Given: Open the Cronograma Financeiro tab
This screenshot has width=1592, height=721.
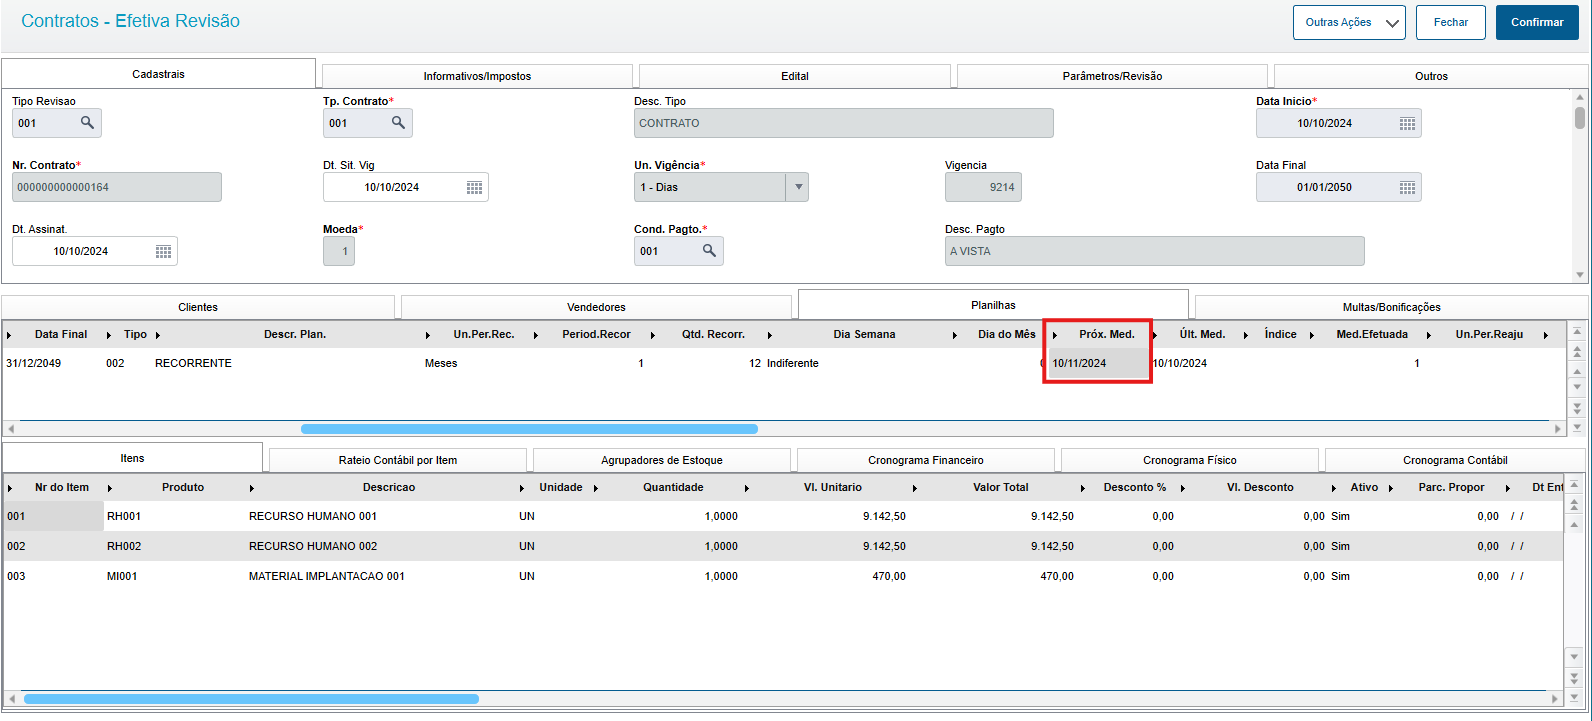Looking at the screenshot, I should pyautogui.click(x=925, y=460).
